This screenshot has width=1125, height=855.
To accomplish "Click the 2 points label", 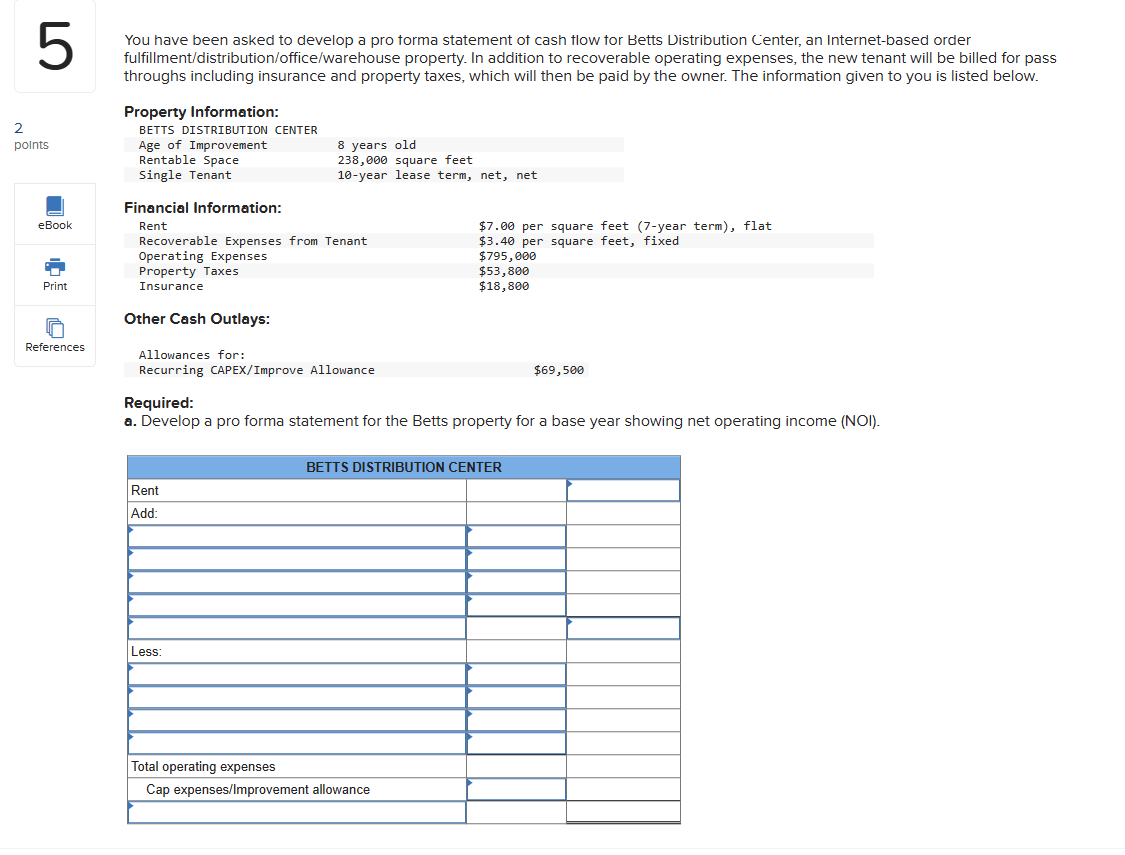I will pos(24,136).
